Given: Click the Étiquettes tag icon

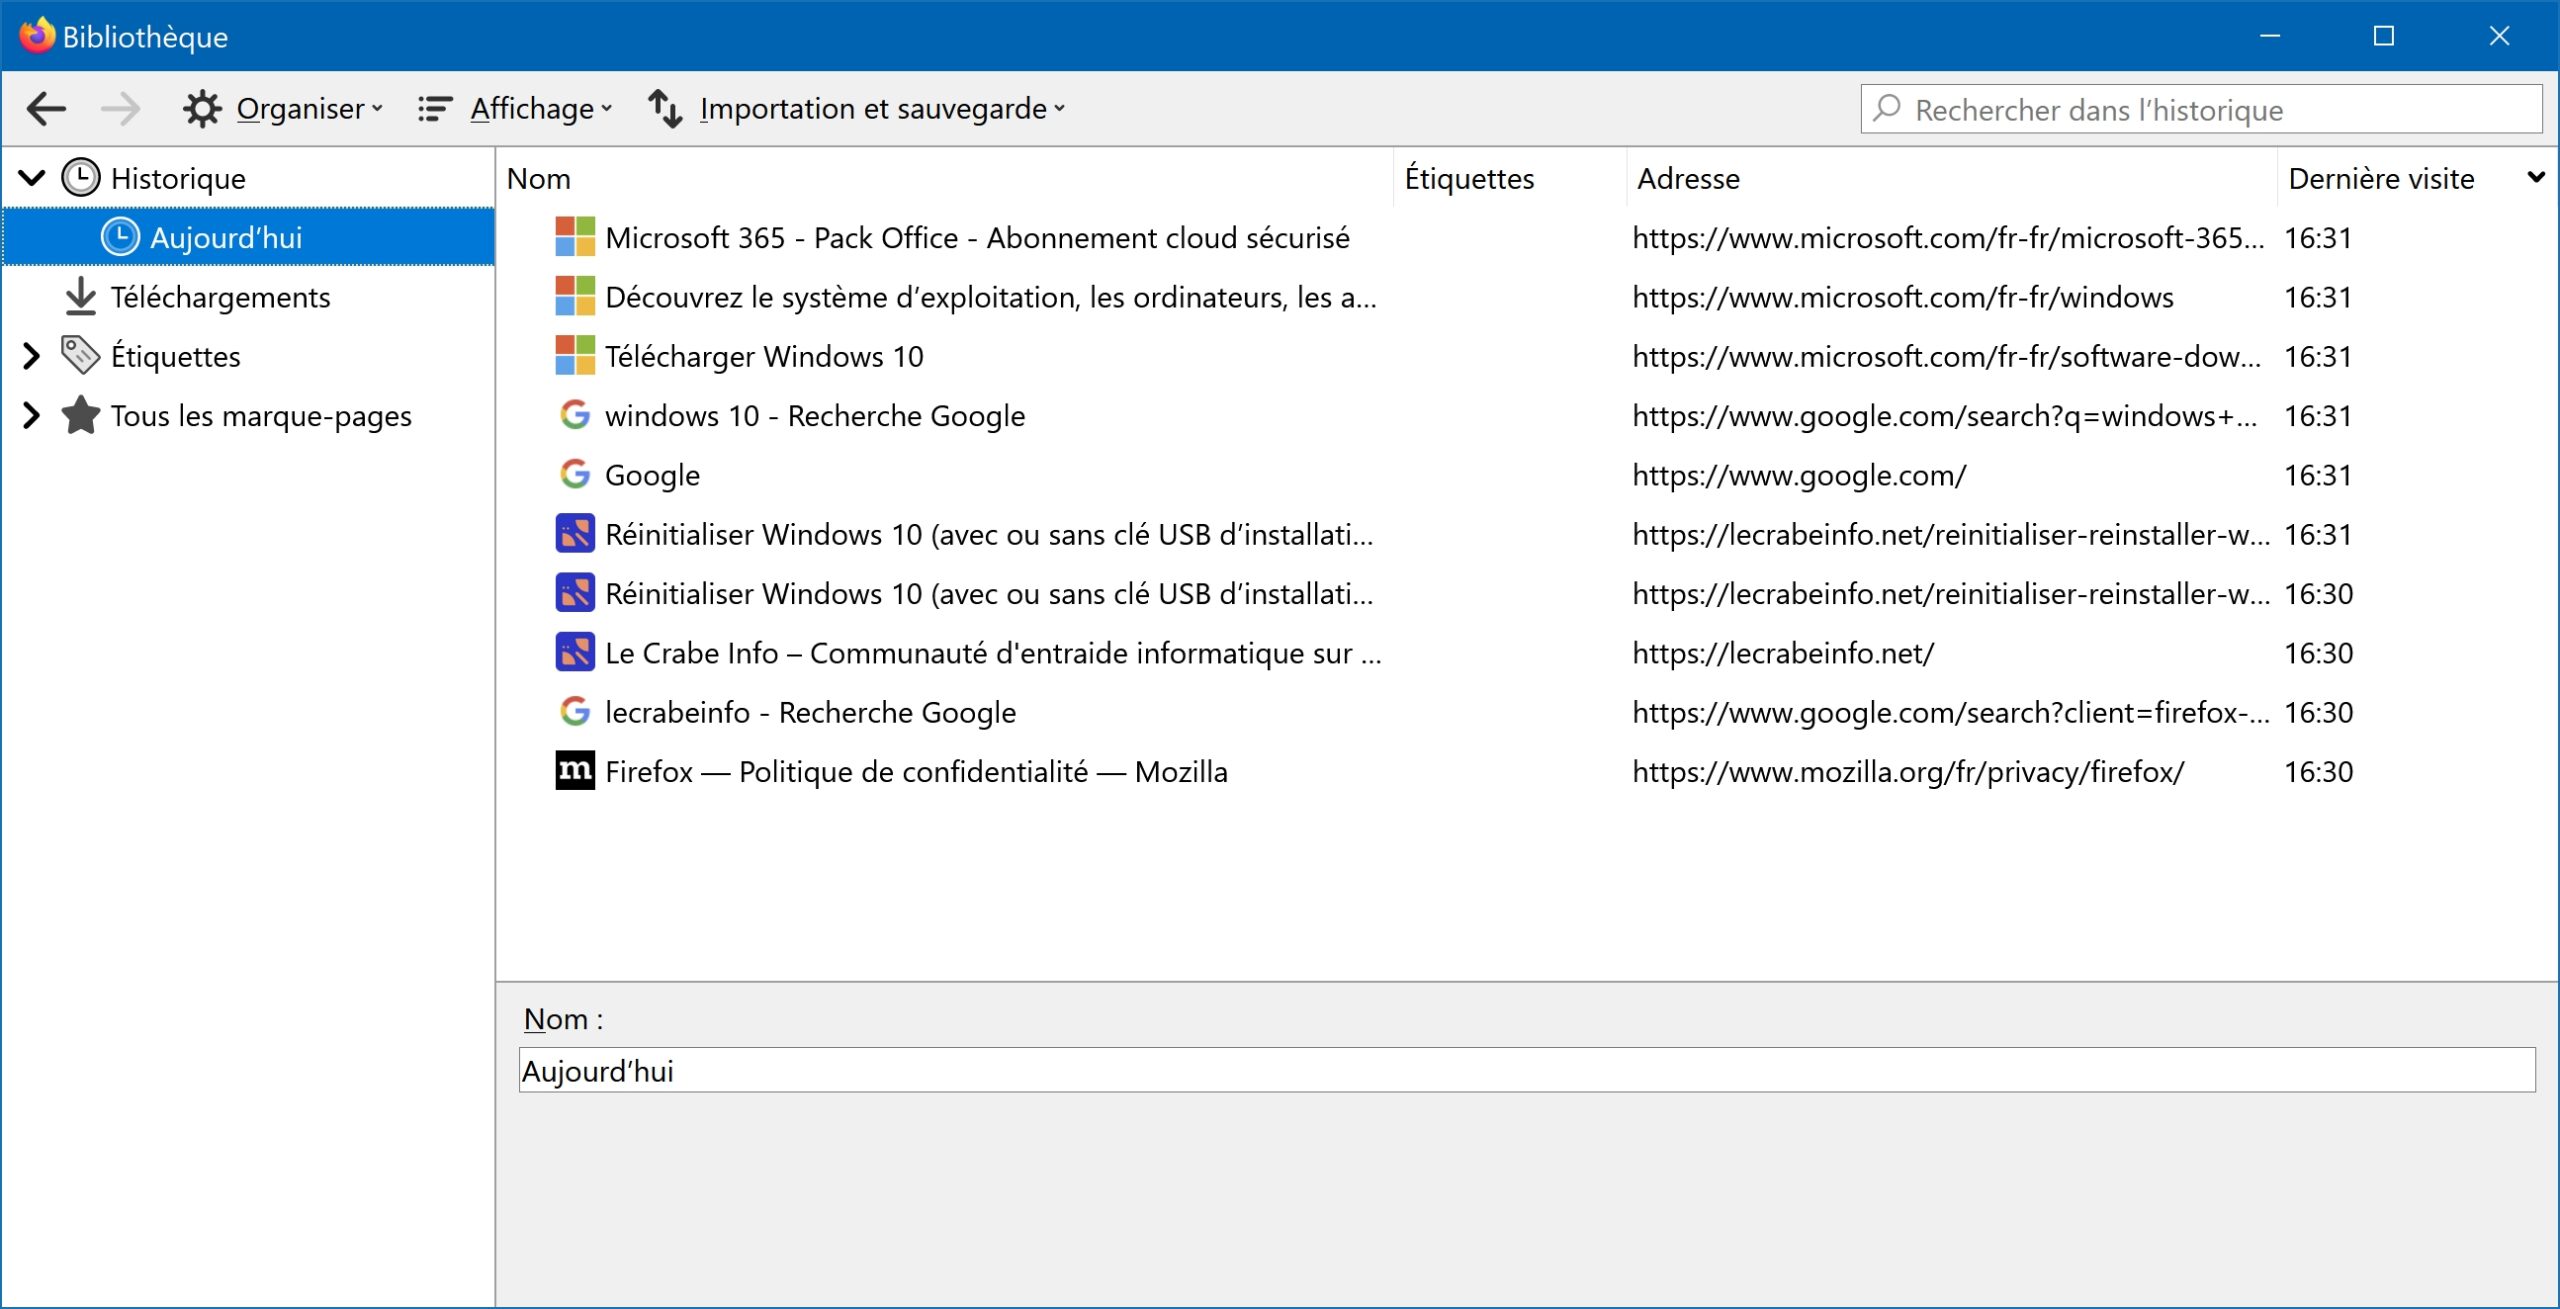Looking at the screenshot, I should coord(80,355).
